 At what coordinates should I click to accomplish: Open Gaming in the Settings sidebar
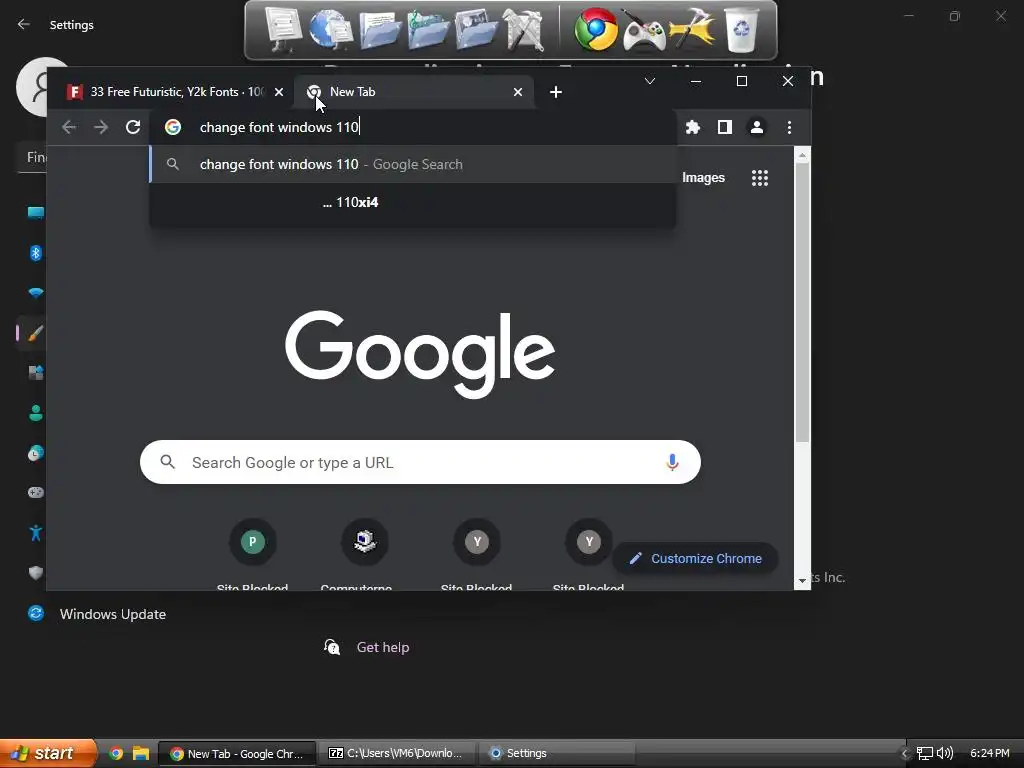35,492
